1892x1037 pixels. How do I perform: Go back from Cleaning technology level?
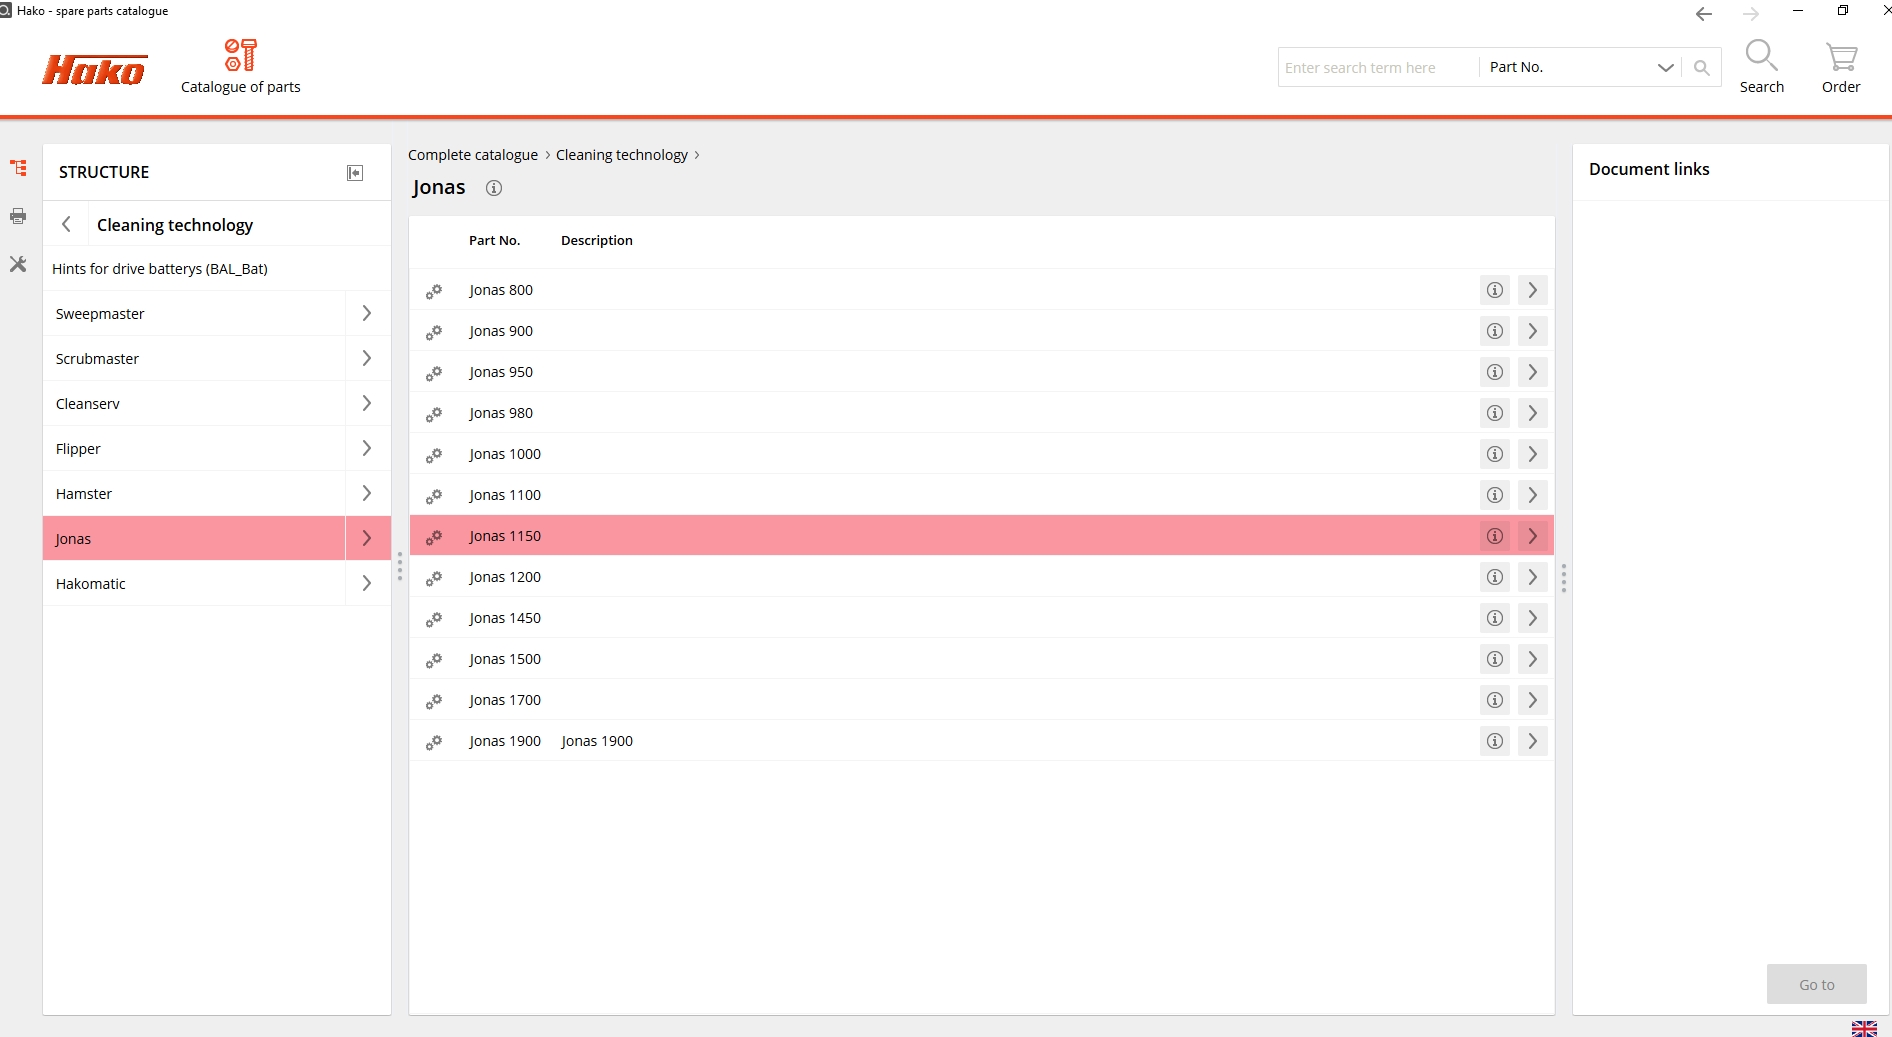coord(66,224)
